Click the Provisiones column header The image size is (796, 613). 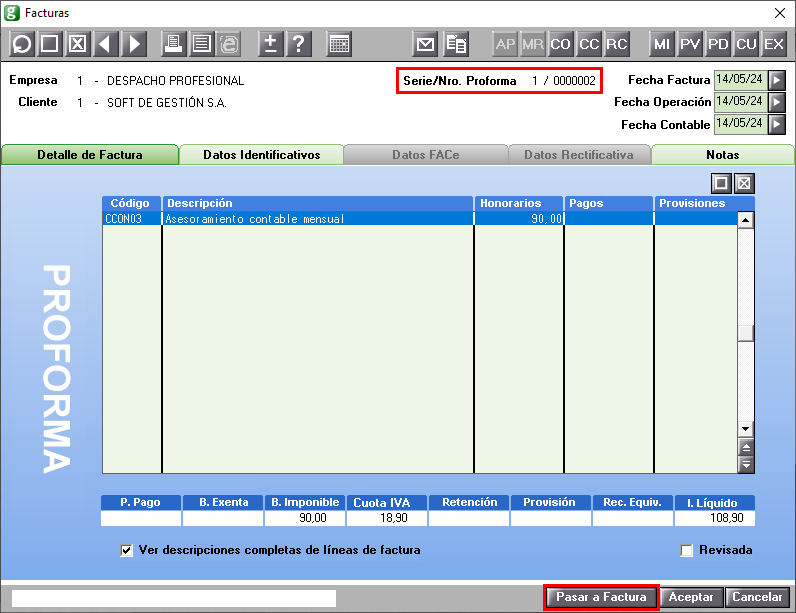(705, 203)
